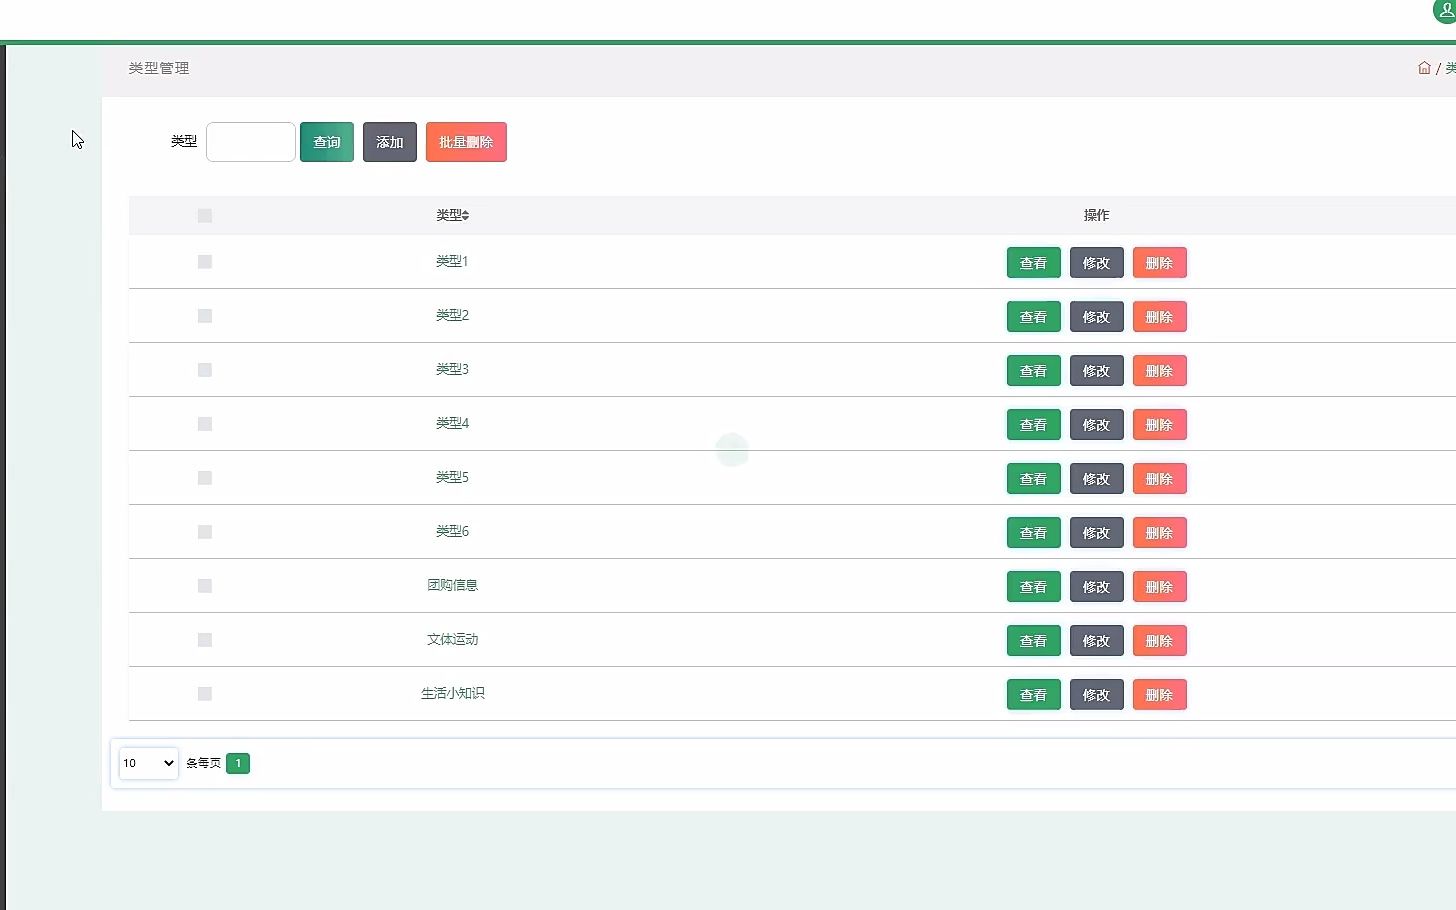
Task: Edit 文体运动 using 修改 button
Action: pos(1096,641)
